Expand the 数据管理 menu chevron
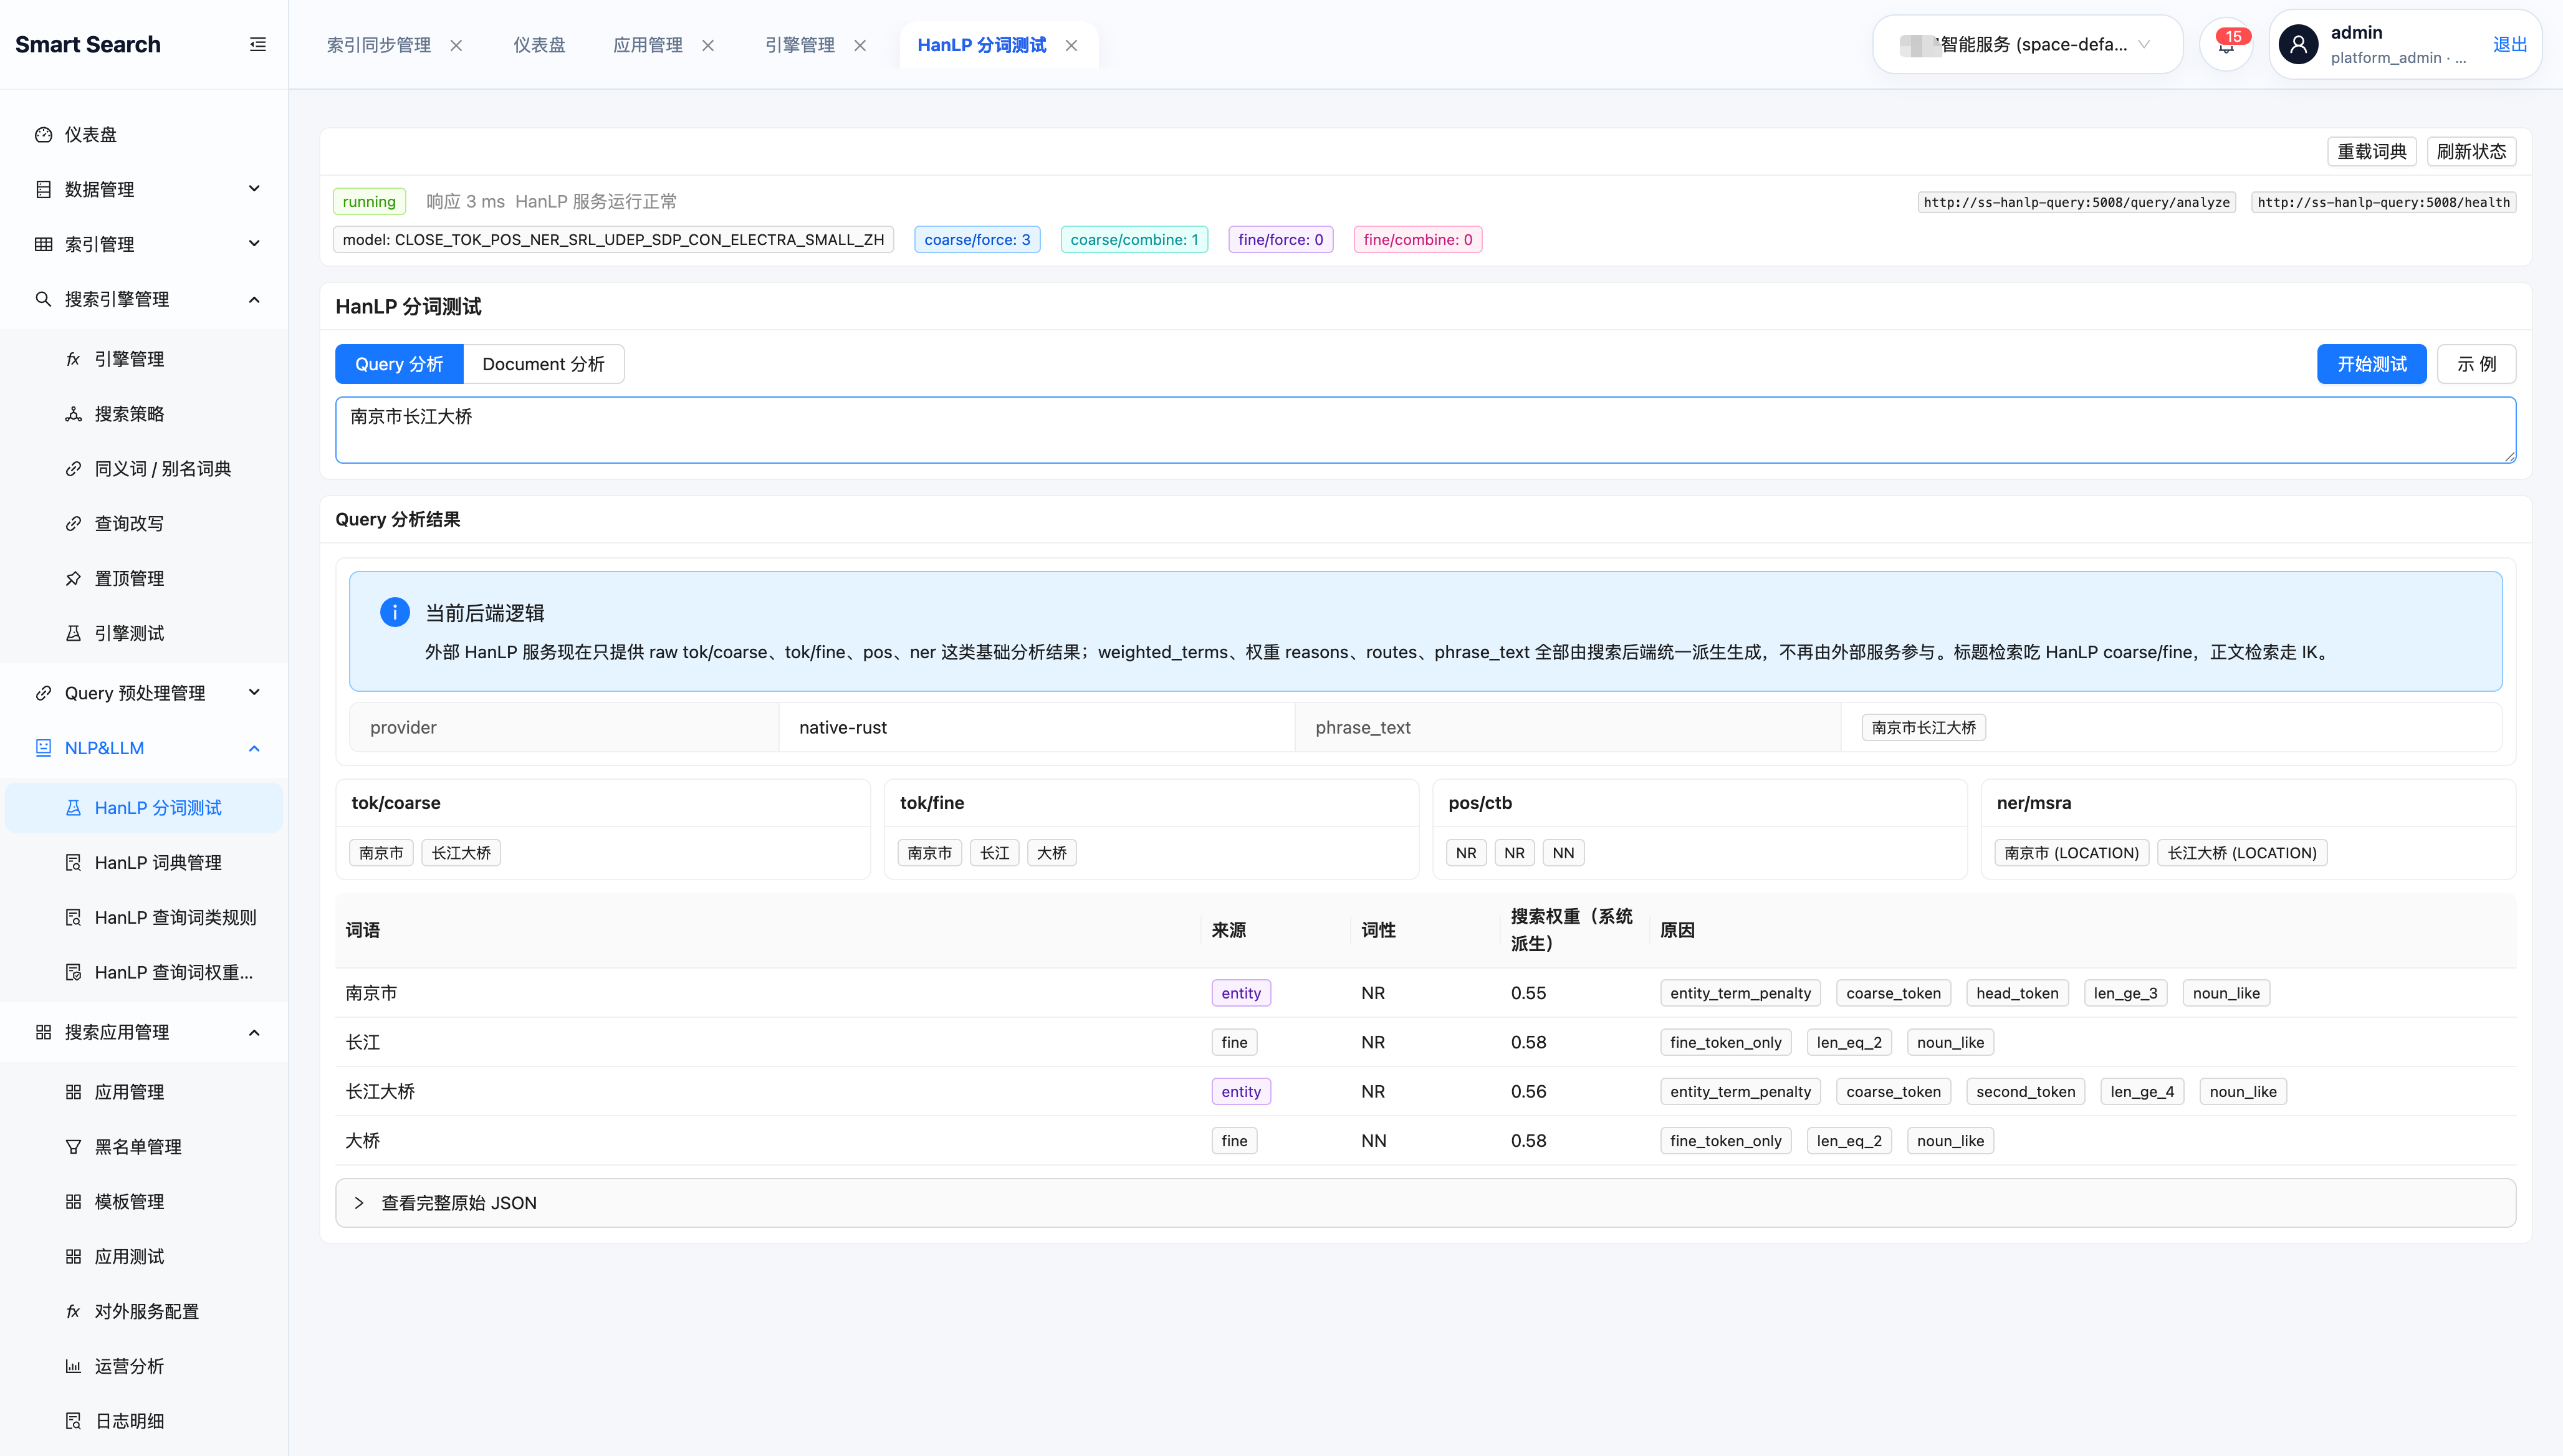 254,189
